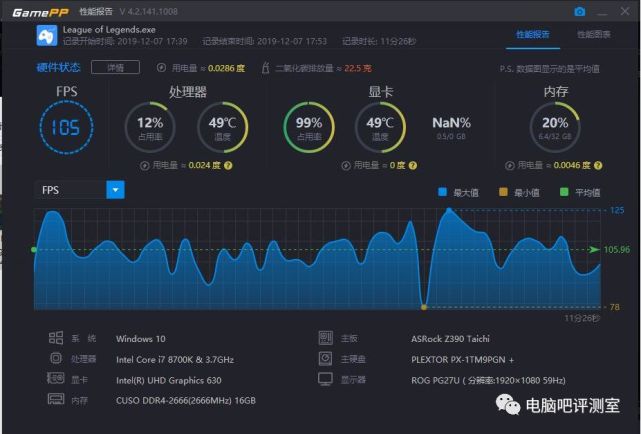
Task: Click the WeChat logo icon
Action: pyautogui.click(x=507, y=405)
